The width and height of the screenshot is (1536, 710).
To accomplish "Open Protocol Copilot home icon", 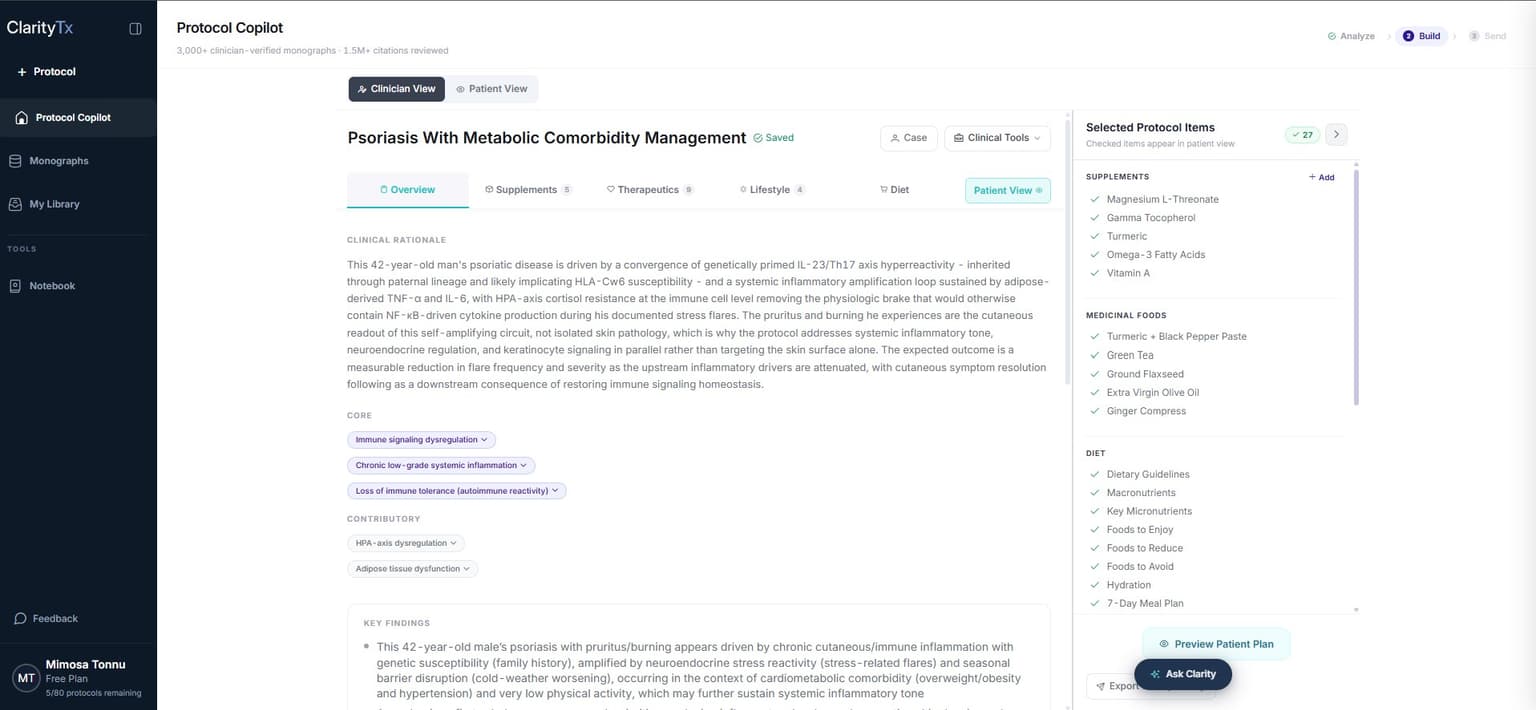I will pos(21,118).
